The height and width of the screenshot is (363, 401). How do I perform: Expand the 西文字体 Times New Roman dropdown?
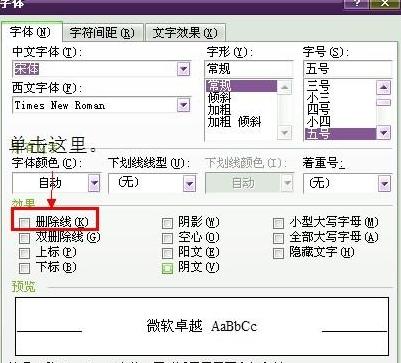coord(183,105)
